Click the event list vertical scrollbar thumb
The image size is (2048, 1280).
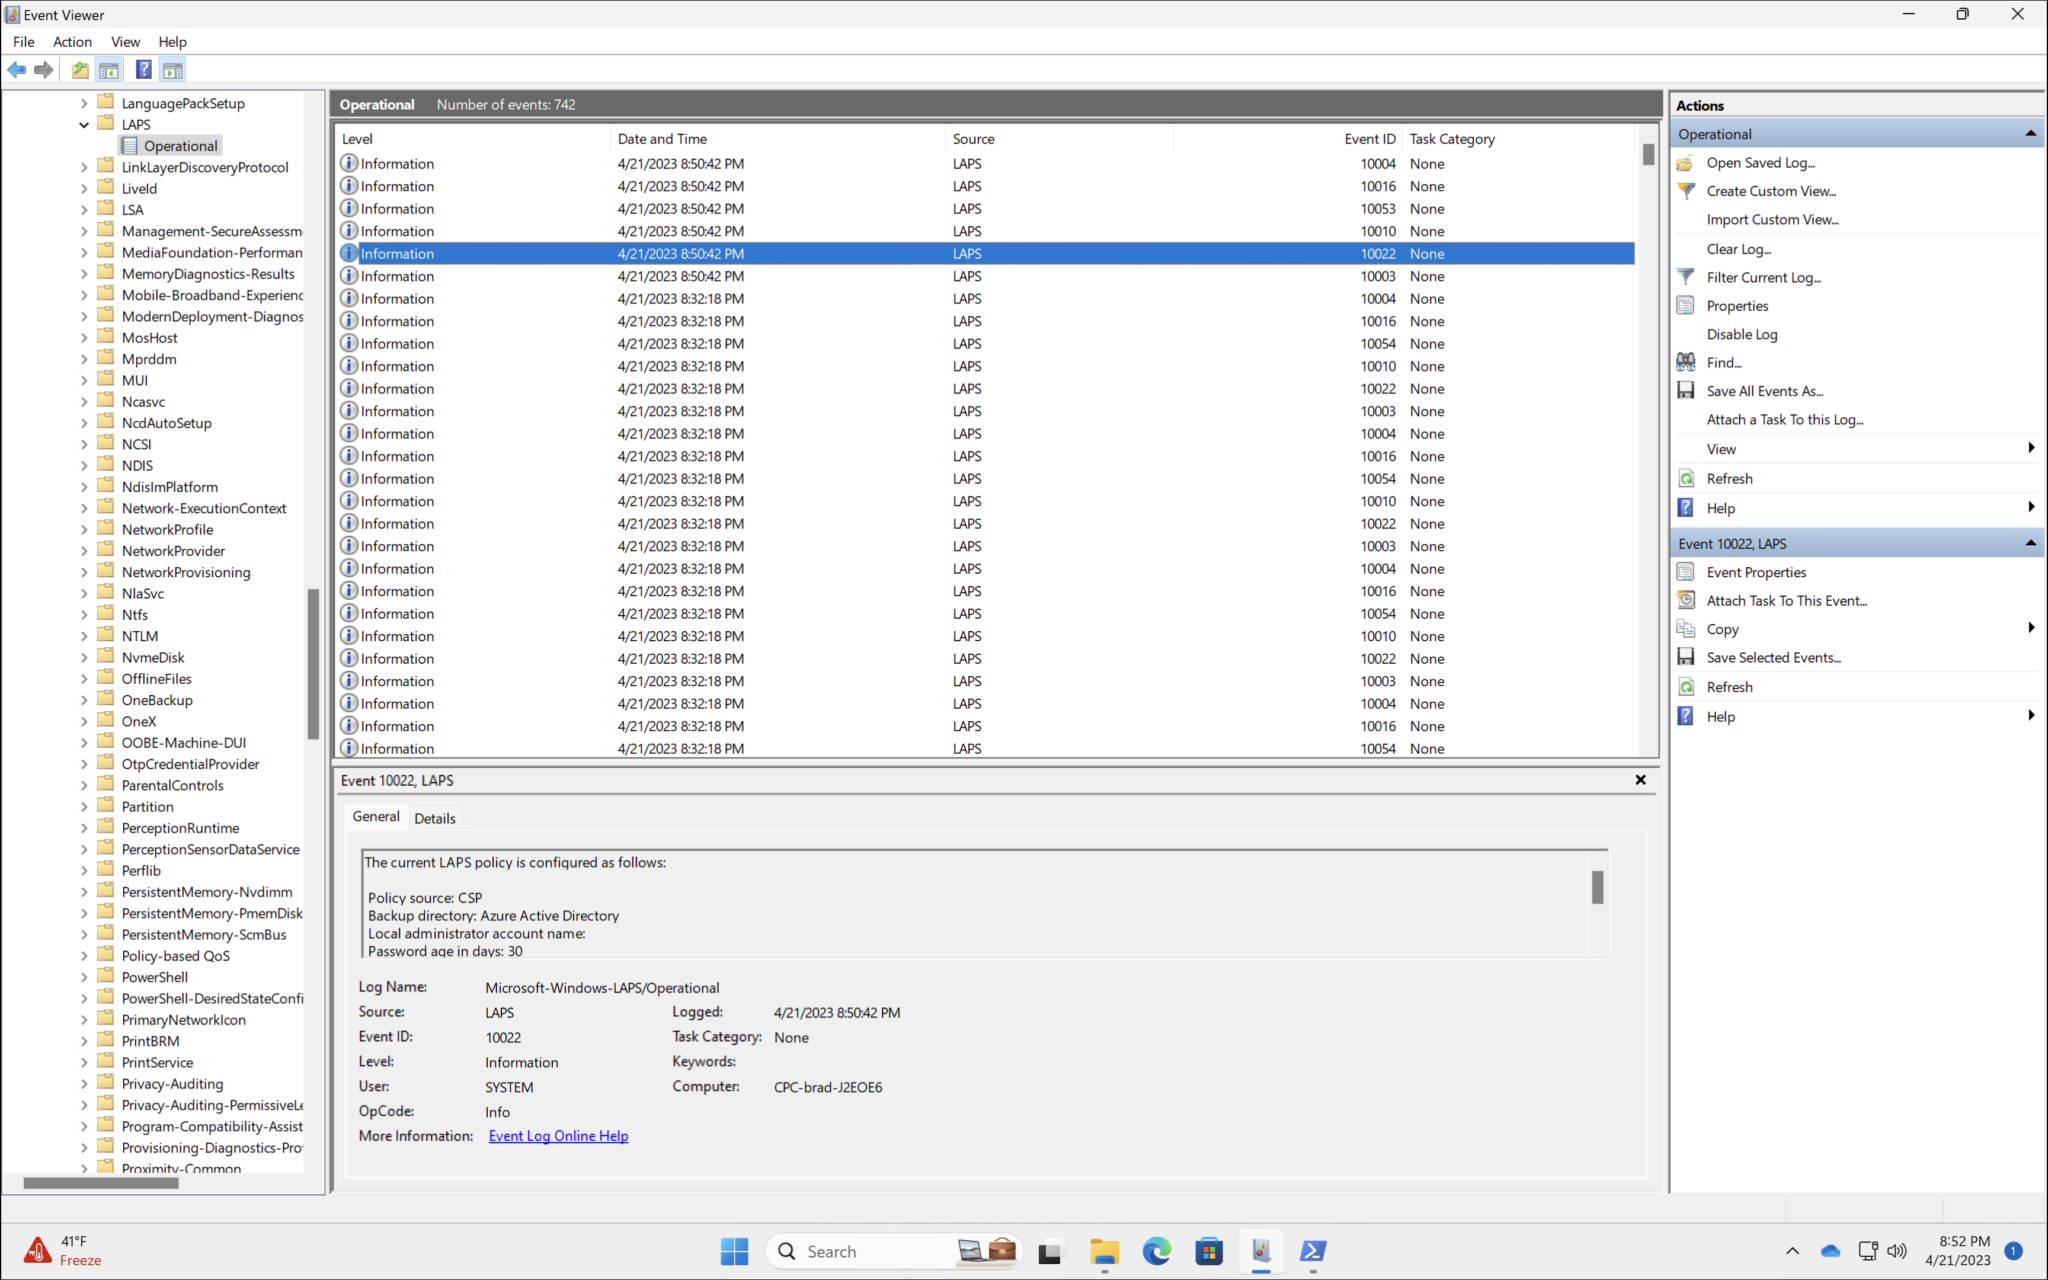tap(1648, 154)
